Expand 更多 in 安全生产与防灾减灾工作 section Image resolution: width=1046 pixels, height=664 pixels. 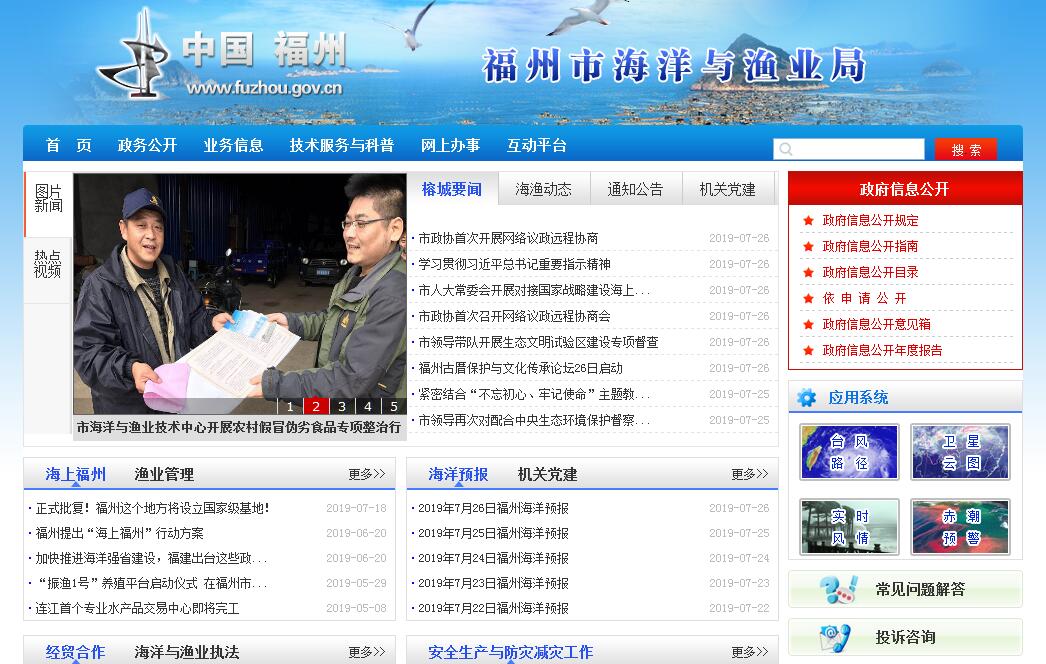click(749, 652)
